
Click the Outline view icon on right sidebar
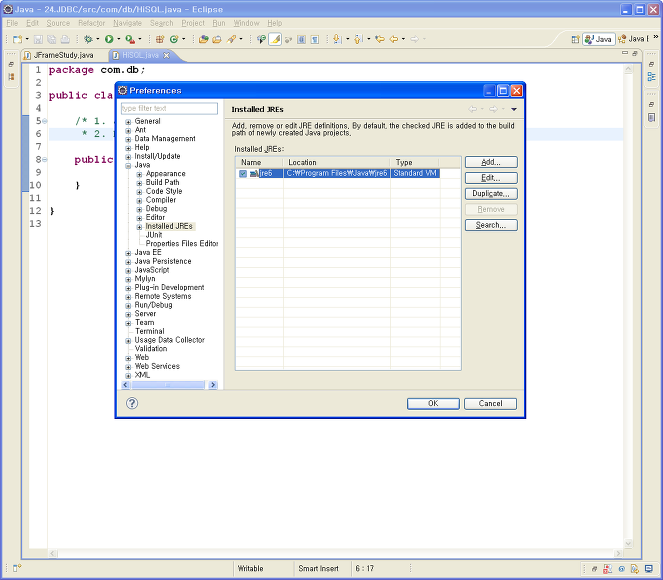pyautogui.click(x=651, y=77)
